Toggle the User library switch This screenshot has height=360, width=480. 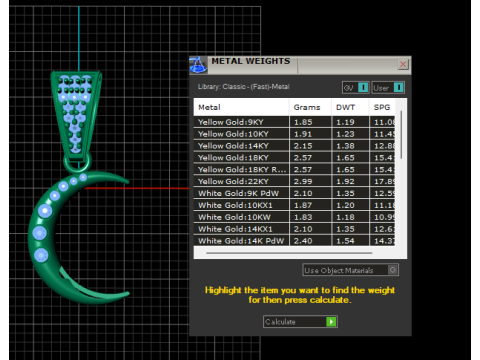coord(388,88)
